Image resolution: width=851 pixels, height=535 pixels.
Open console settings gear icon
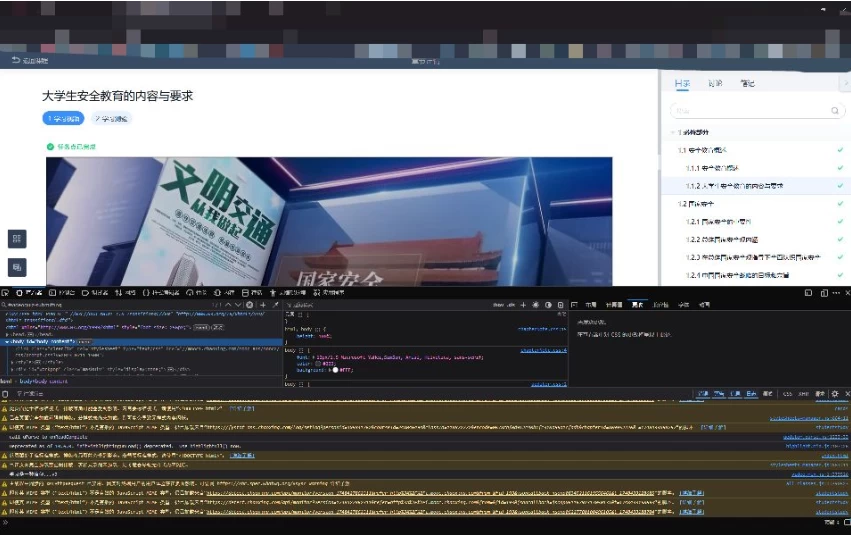point(835,393)
